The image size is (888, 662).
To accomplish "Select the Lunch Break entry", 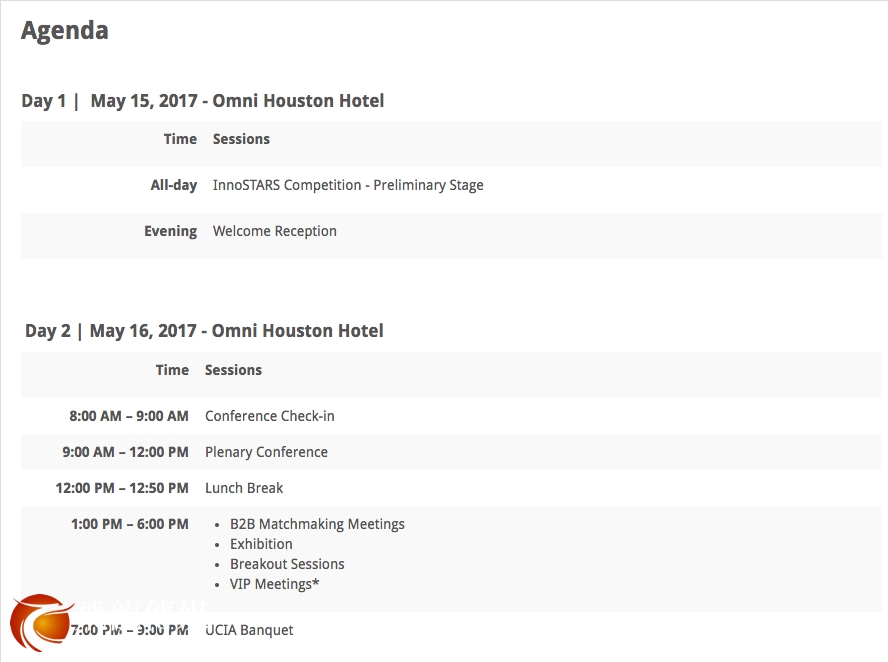I will (x=244, y=488).
